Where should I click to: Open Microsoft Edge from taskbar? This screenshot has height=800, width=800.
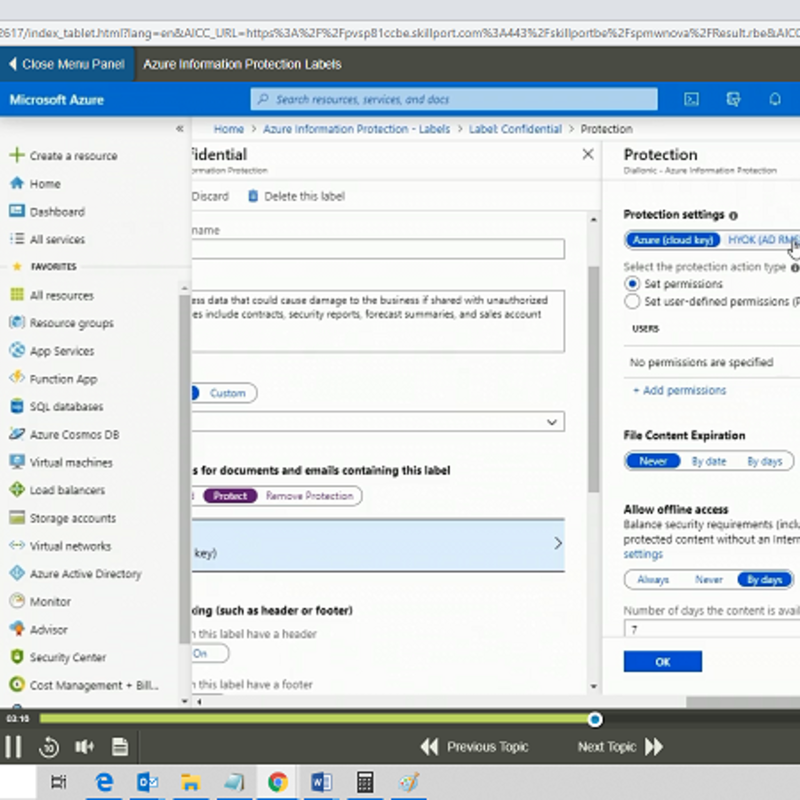[x=104, y=782]
